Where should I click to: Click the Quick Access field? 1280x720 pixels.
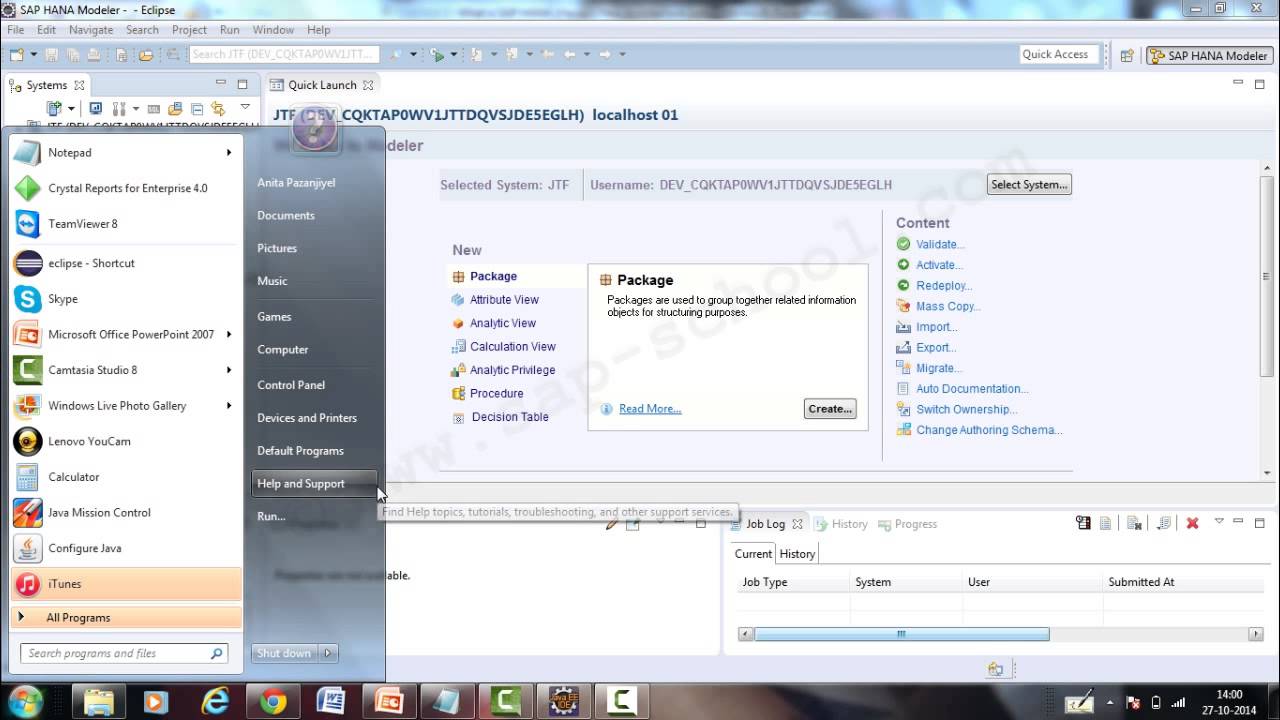point(1058,55)
